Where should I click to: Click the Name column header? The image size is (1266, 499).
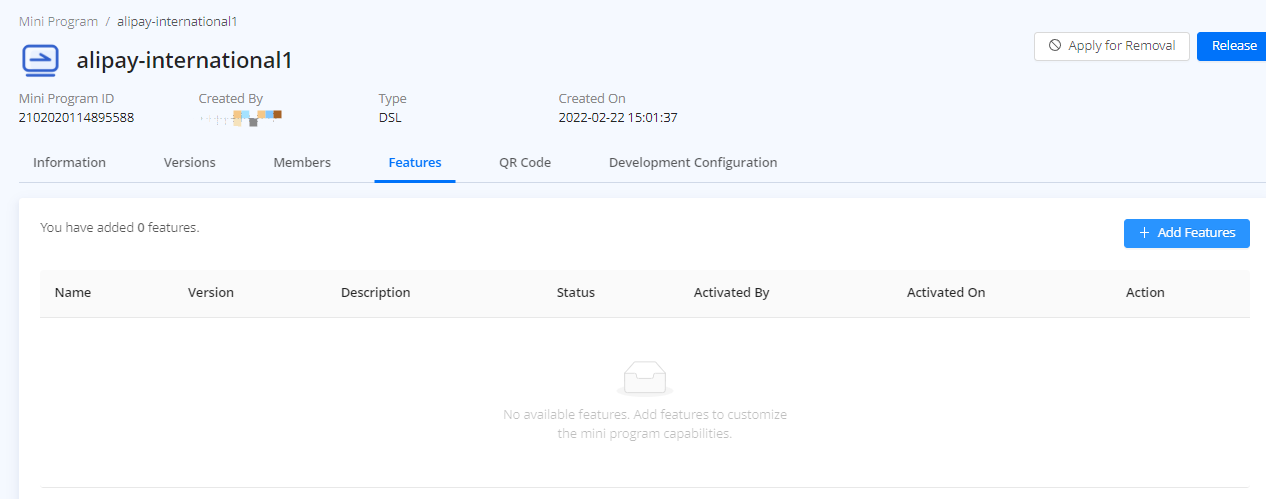(x=73, y=293)
